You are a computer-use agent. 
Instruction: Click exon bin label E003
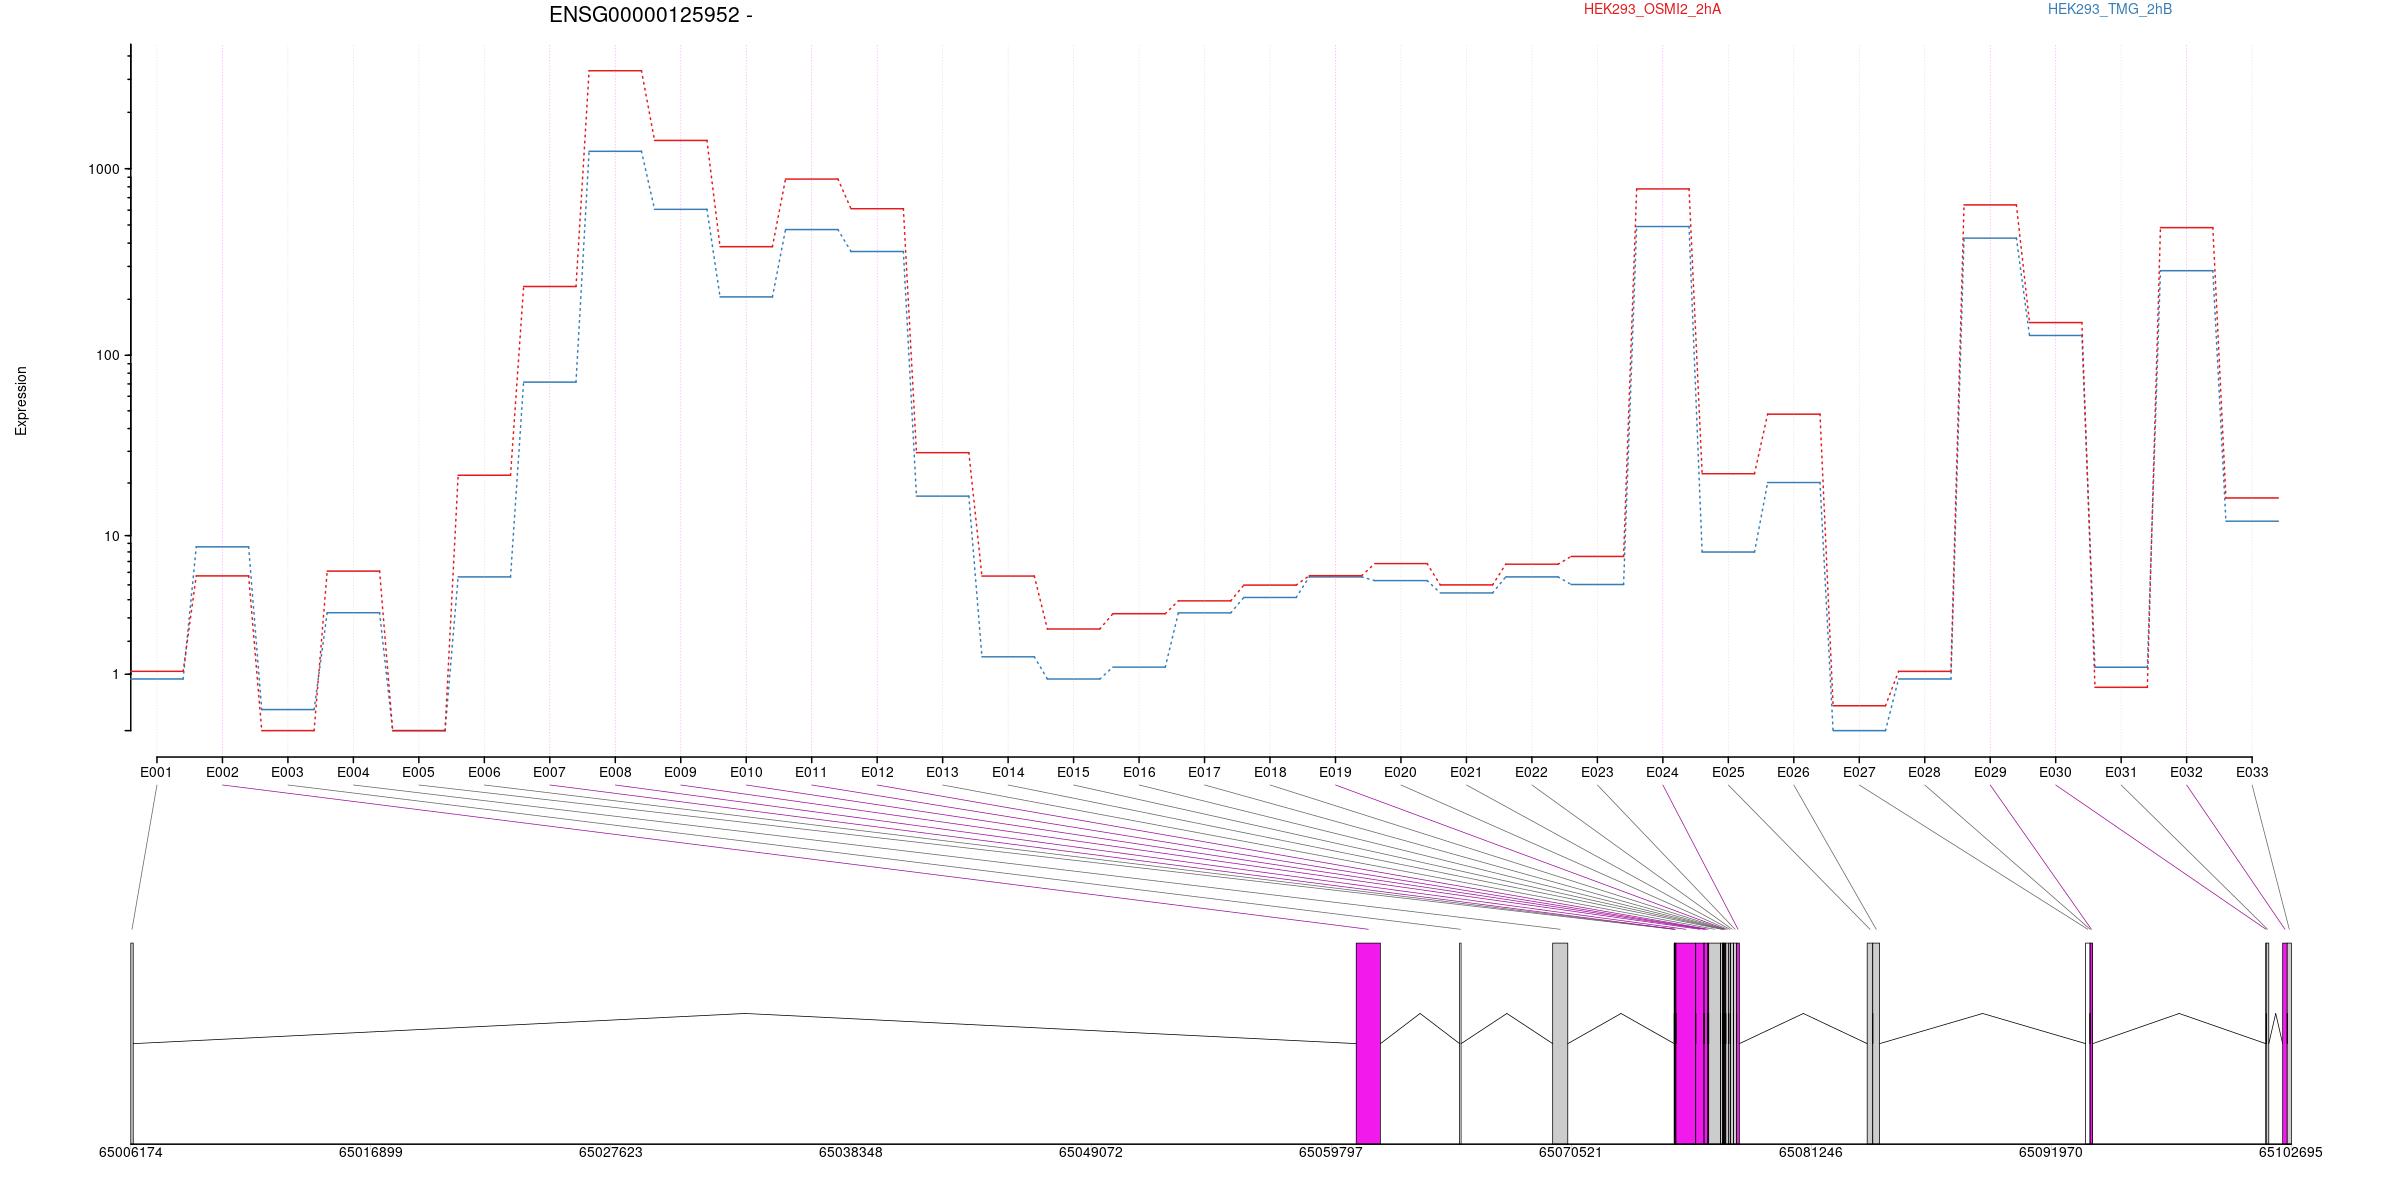pos(287,772)
